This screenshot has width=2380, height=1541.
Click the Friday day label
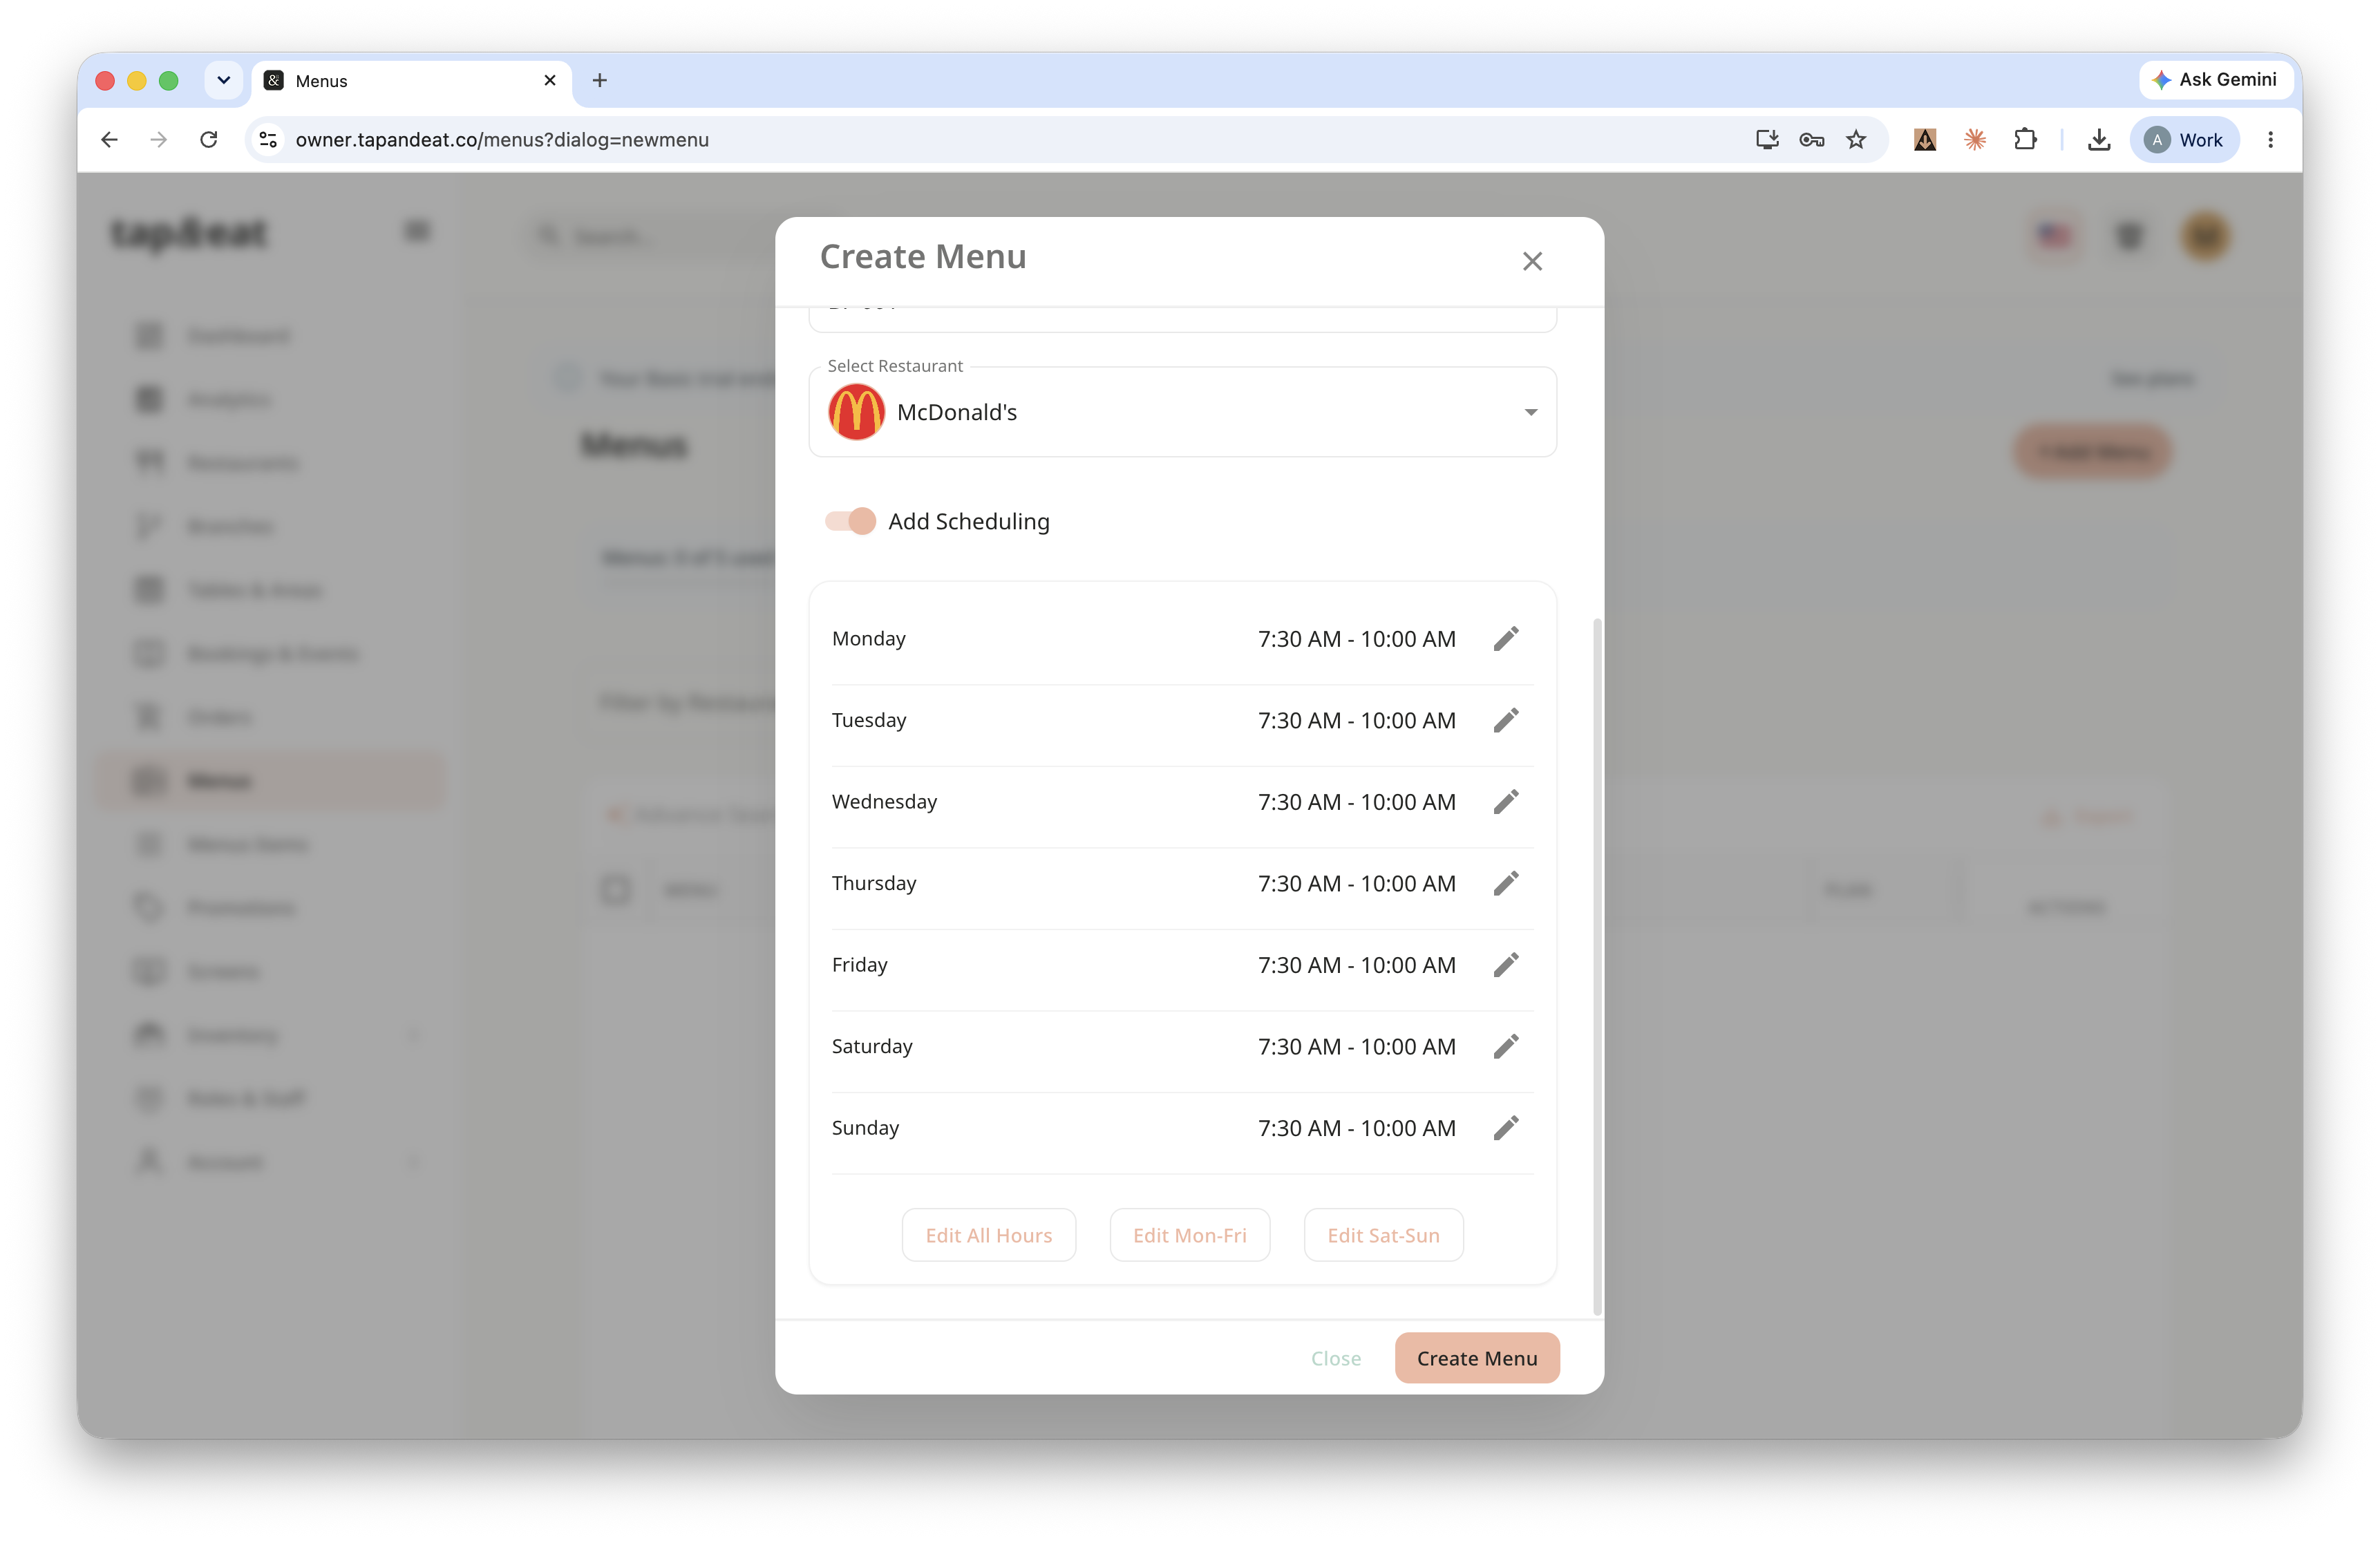pyautogui.click(x=859, y=965)
